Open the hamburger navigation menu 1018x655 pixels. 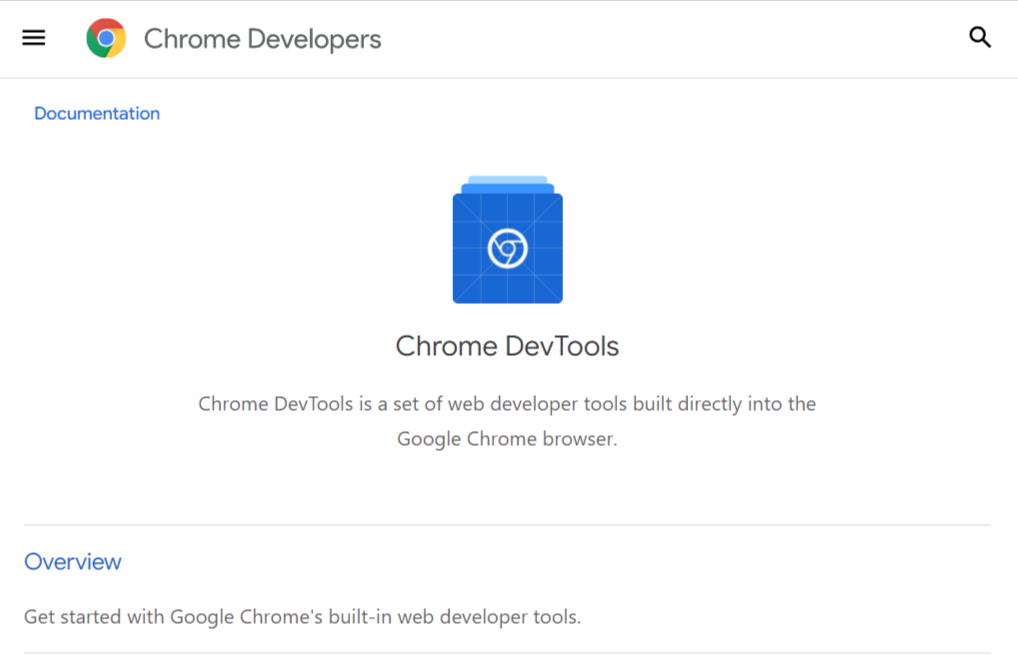[34, 38]
